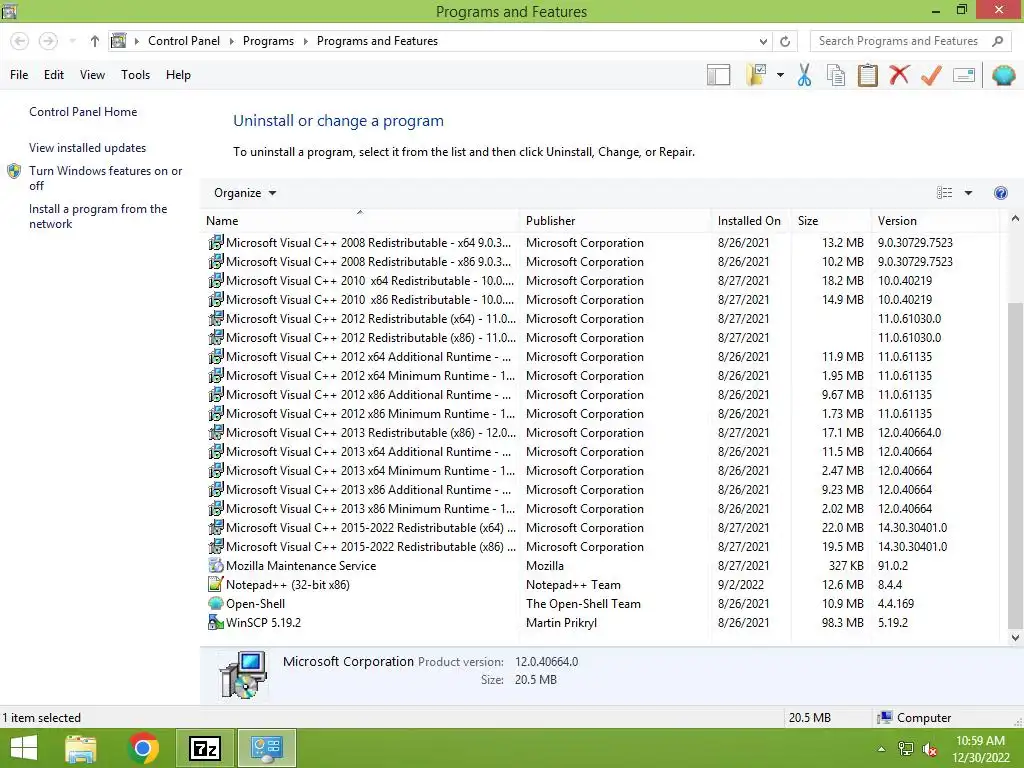Click Turn Windows features on or off
Image resolution: width=1024 pixels, height=768 pixels.
click(105, 178)
